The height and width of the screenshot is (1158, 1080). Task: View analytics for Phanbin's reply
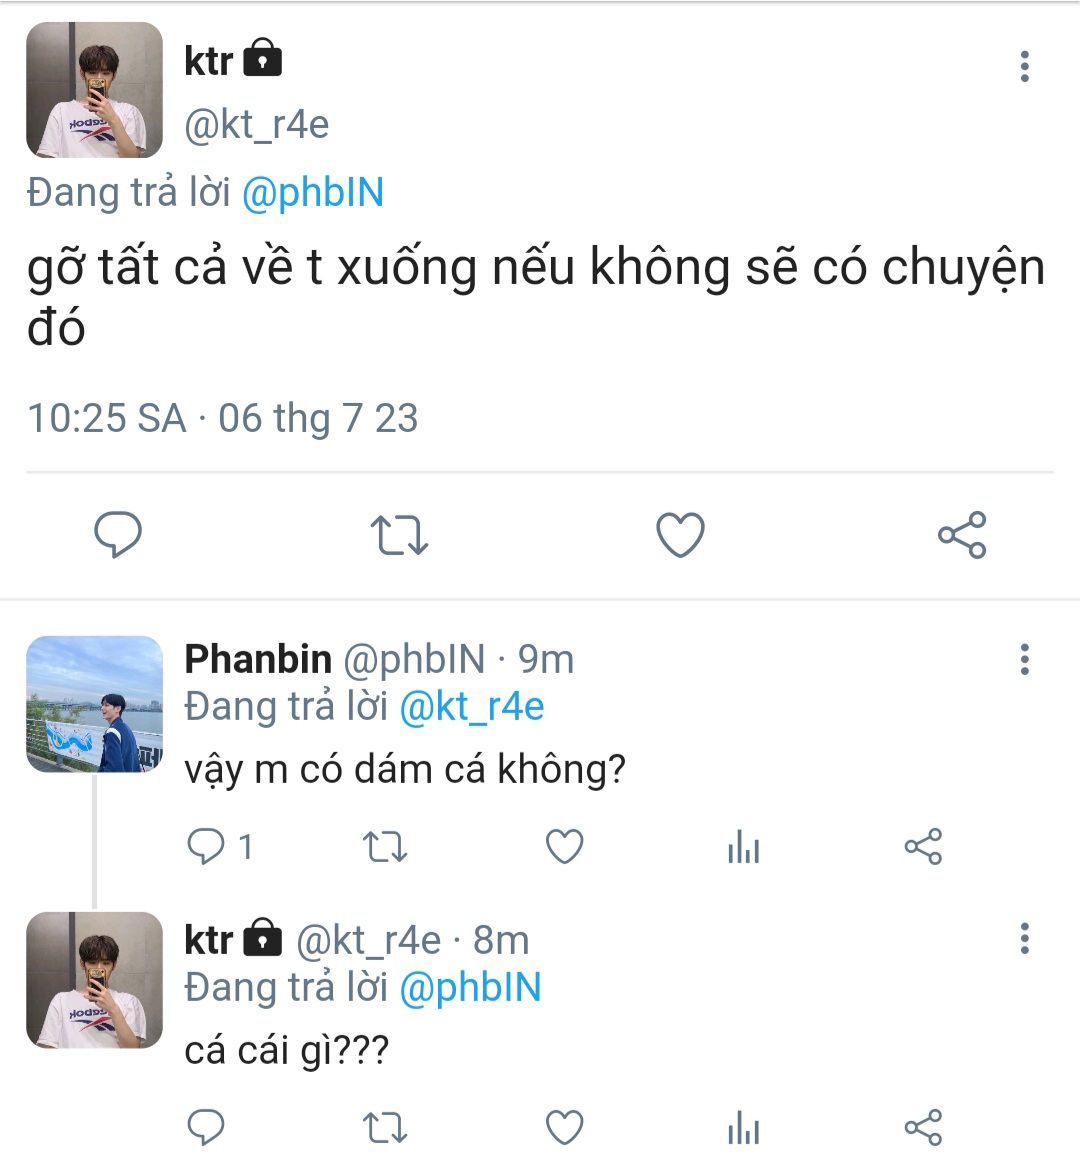pos(744,849)
